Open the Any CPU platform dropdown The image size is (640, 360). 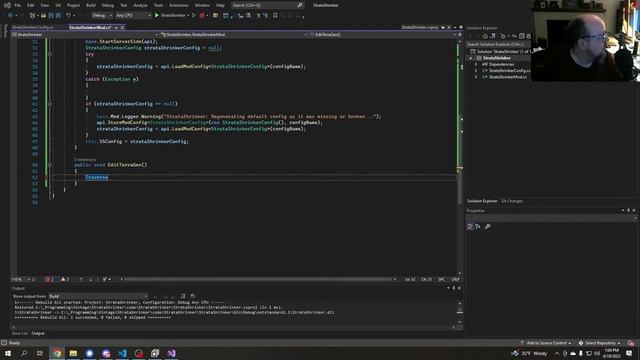133,16
